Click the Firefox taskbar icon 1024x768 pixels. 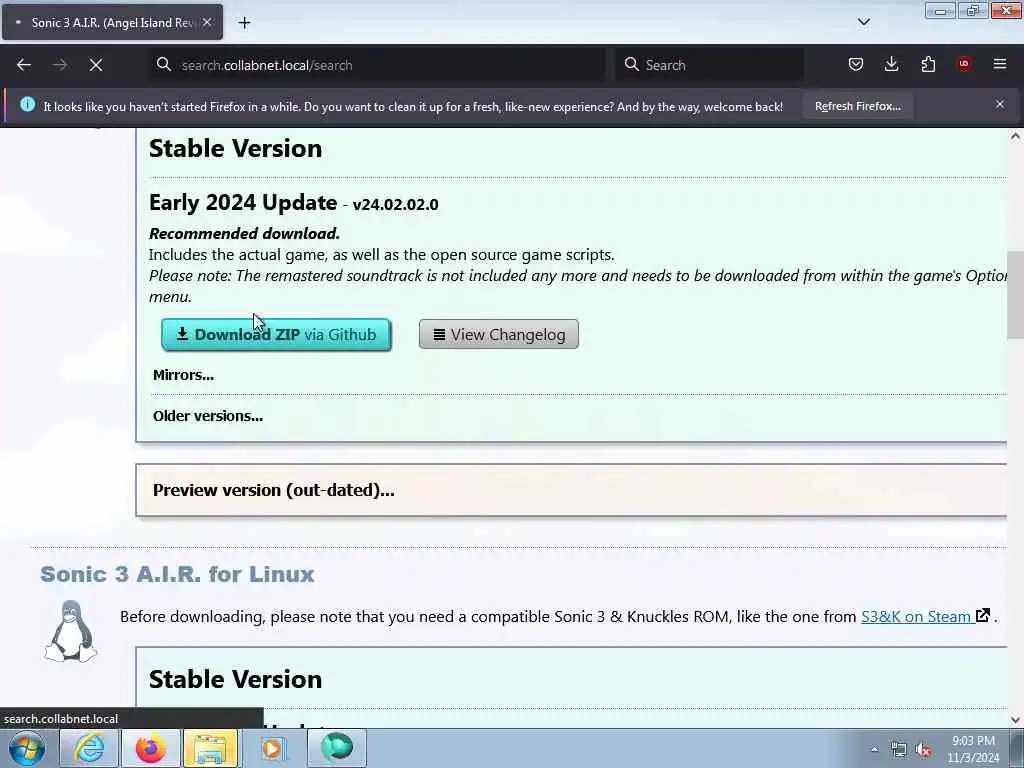151,748
